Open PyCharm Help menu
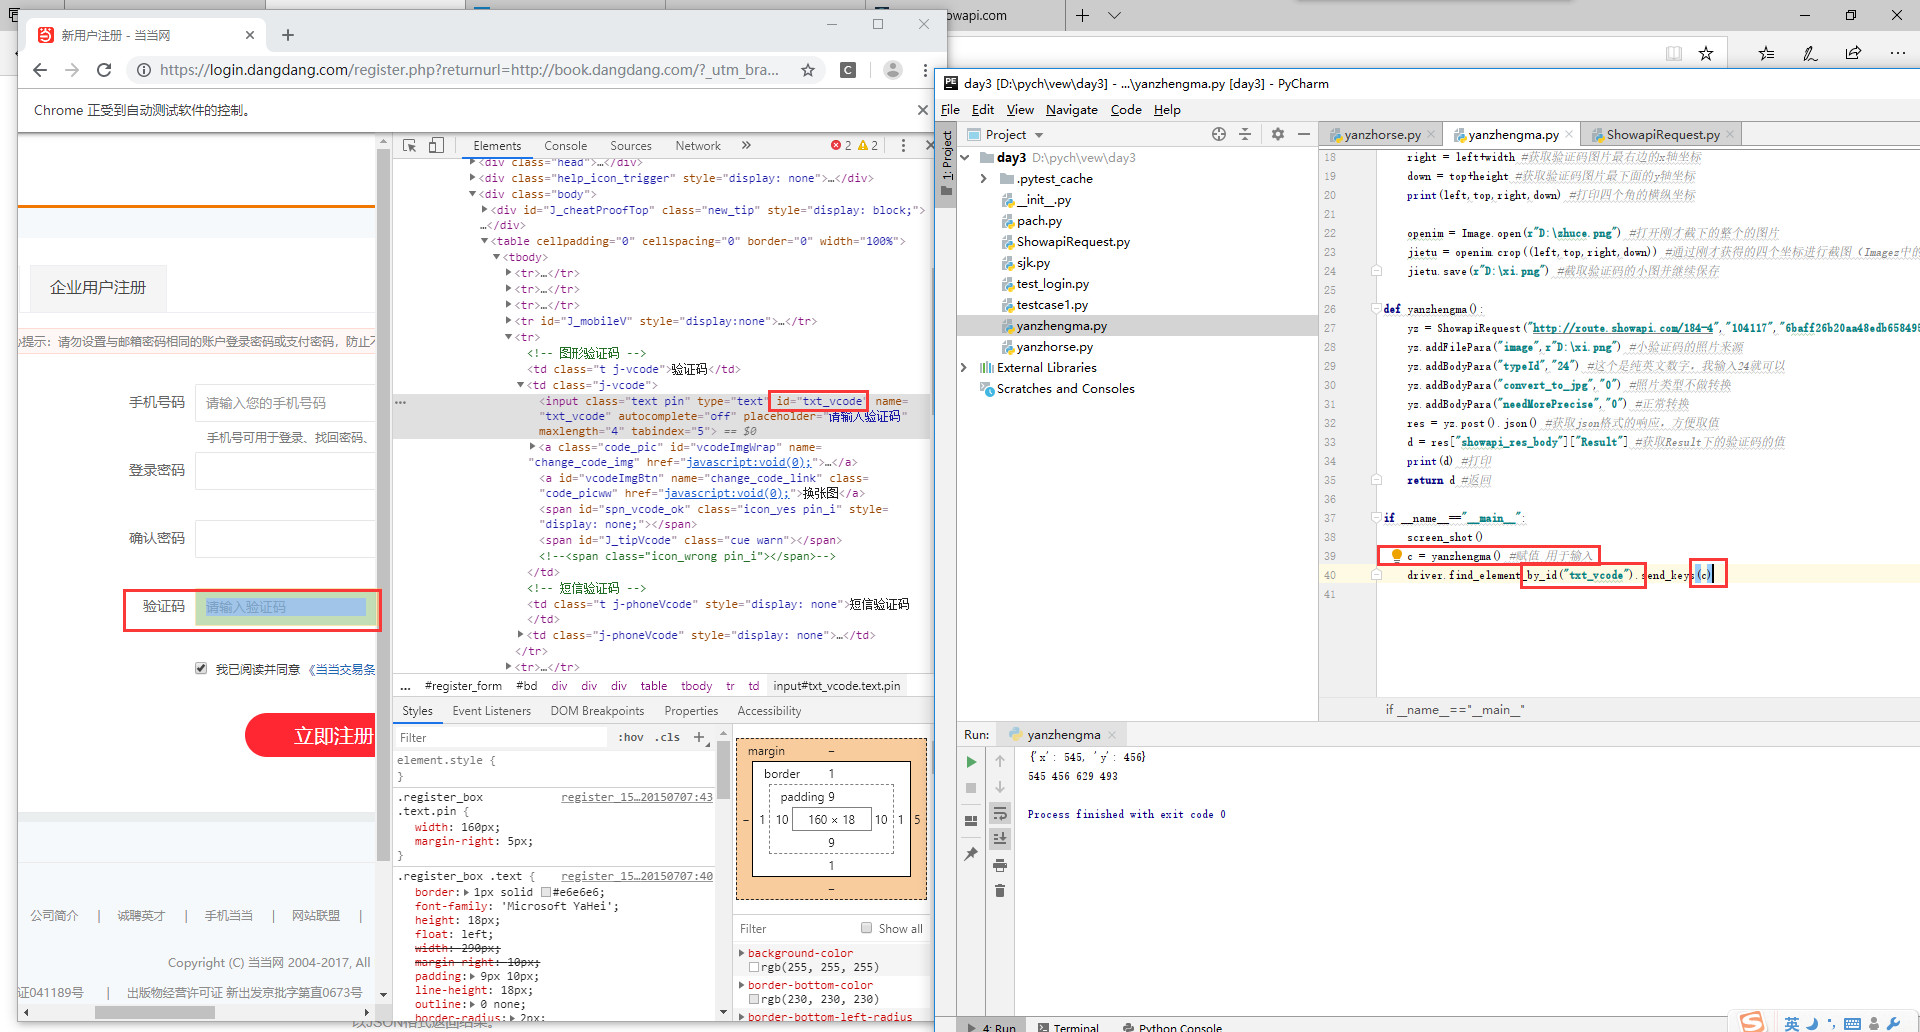 (1167, 109)
